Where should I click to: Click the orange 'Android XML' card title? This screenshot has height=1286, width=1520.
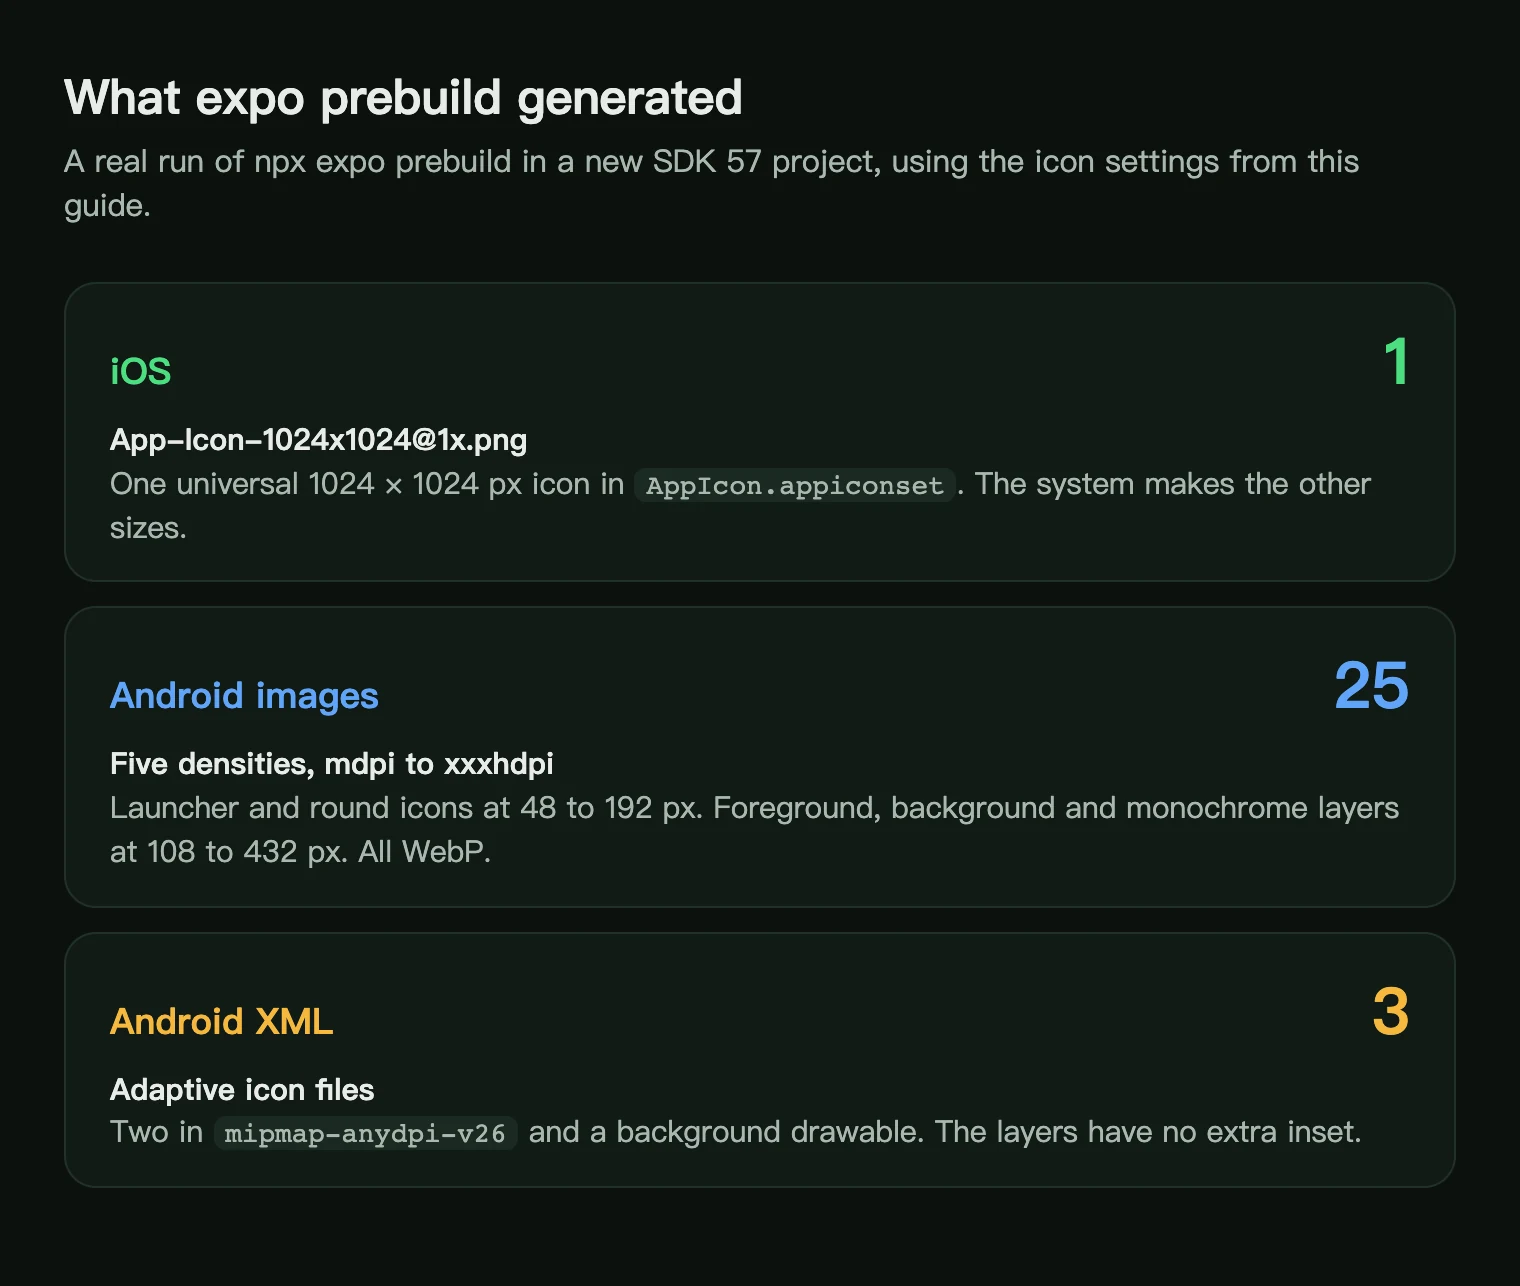221,1021
